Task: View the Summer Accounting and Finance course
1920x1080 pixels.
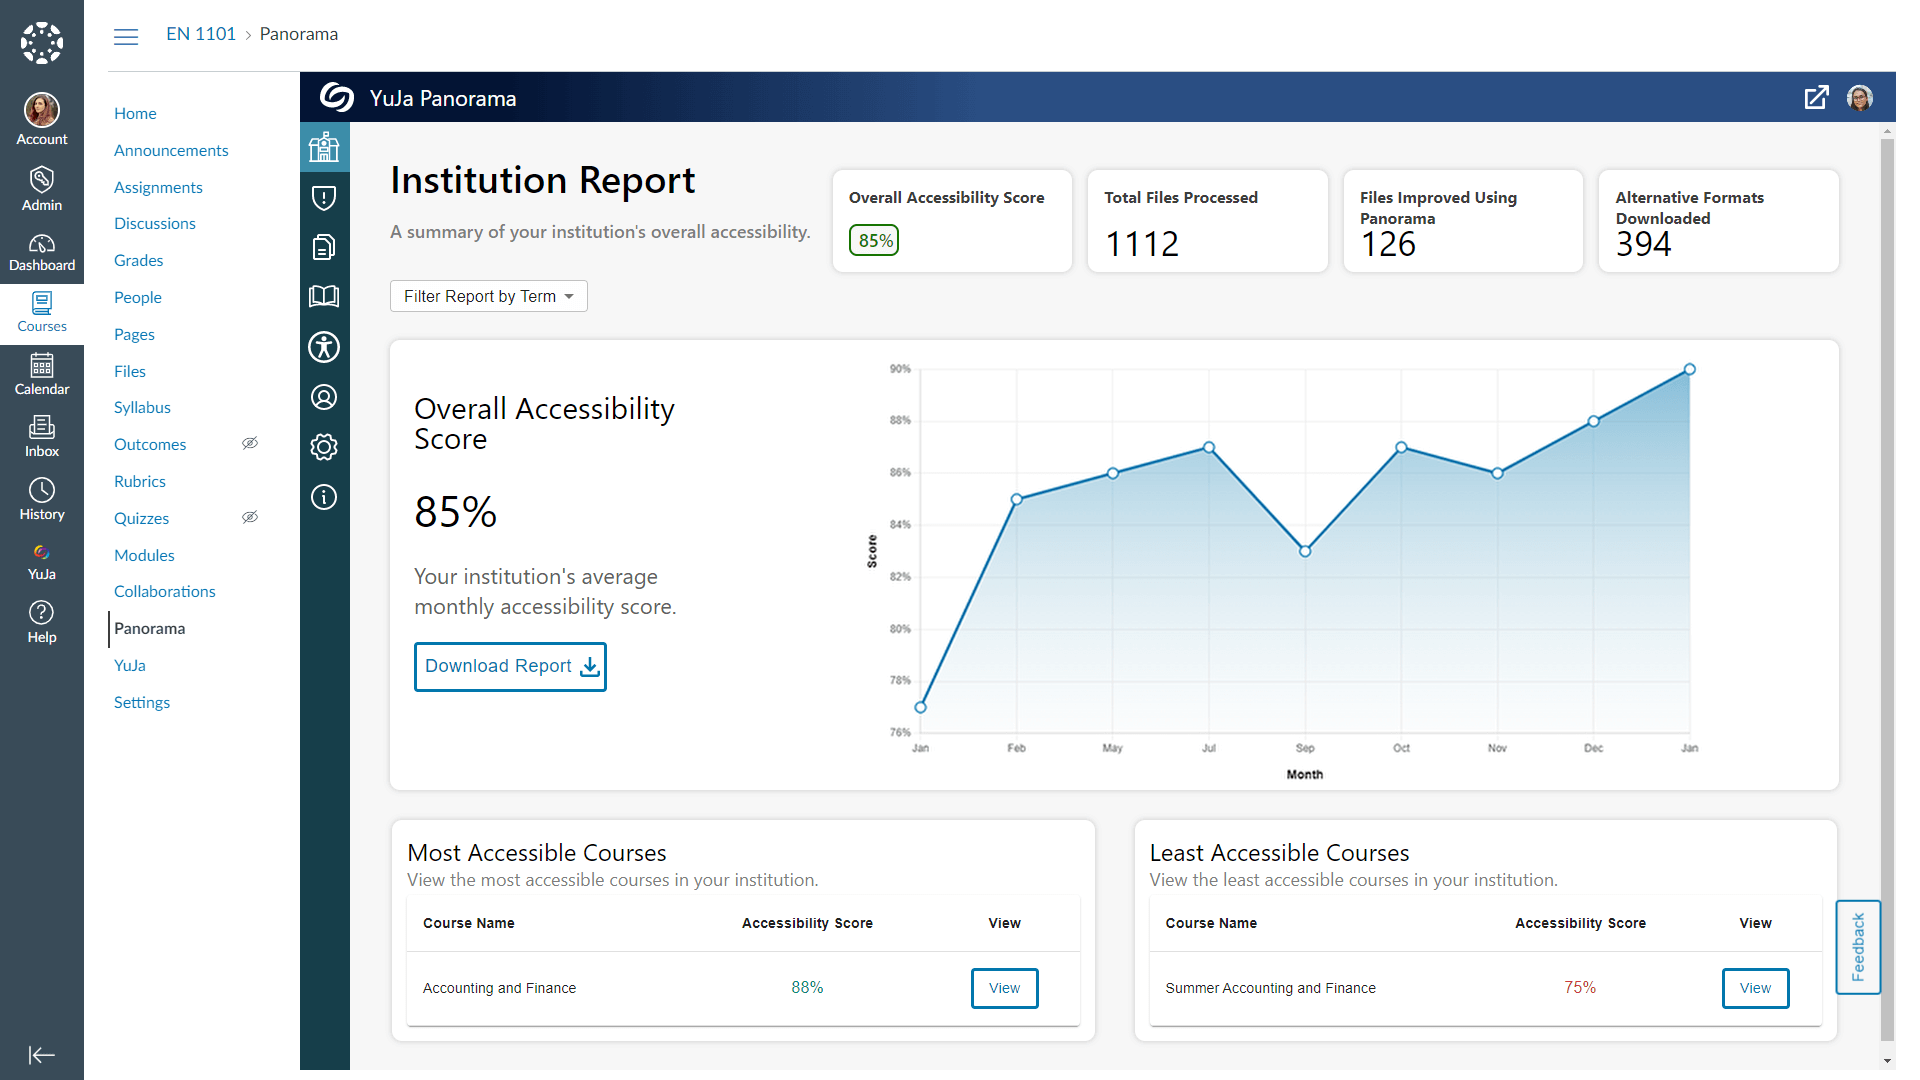Action: coord(1755,988)
